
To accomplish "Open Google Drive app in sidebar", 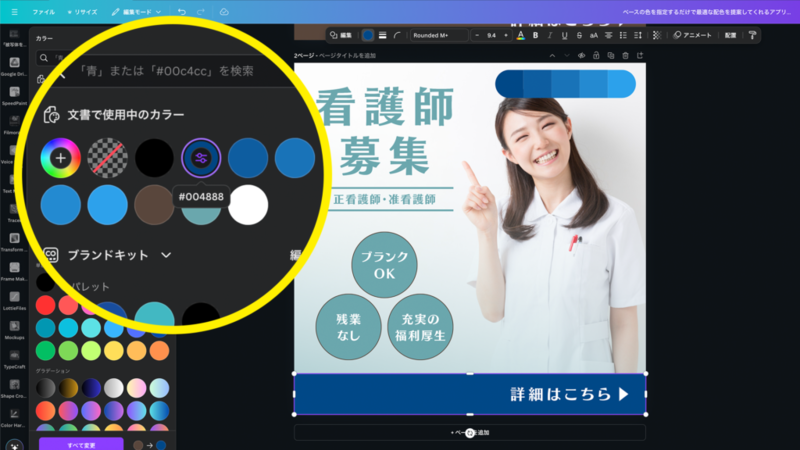I will tap(14, 66).
